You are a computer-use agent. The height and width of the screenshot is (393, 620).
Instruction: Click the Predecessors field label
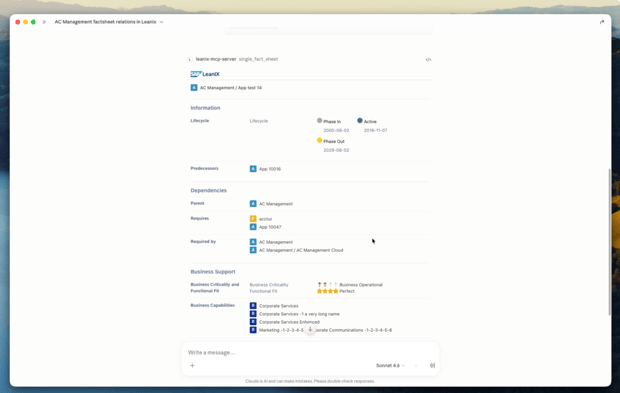[x=204, y=168]
